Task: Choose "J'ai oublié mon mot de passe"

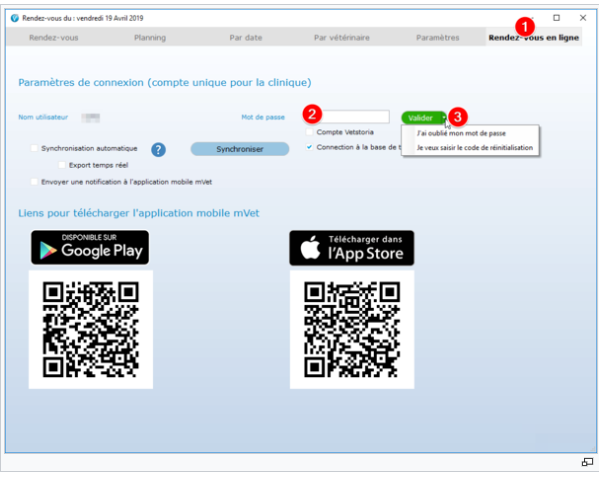Action: click(x=461, y=133)
